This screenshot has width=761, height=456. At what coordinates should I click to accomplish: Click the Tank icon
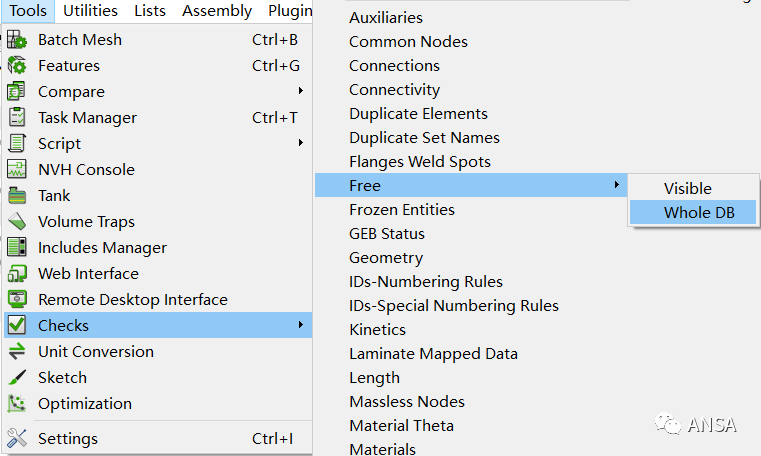coord(17,195)
